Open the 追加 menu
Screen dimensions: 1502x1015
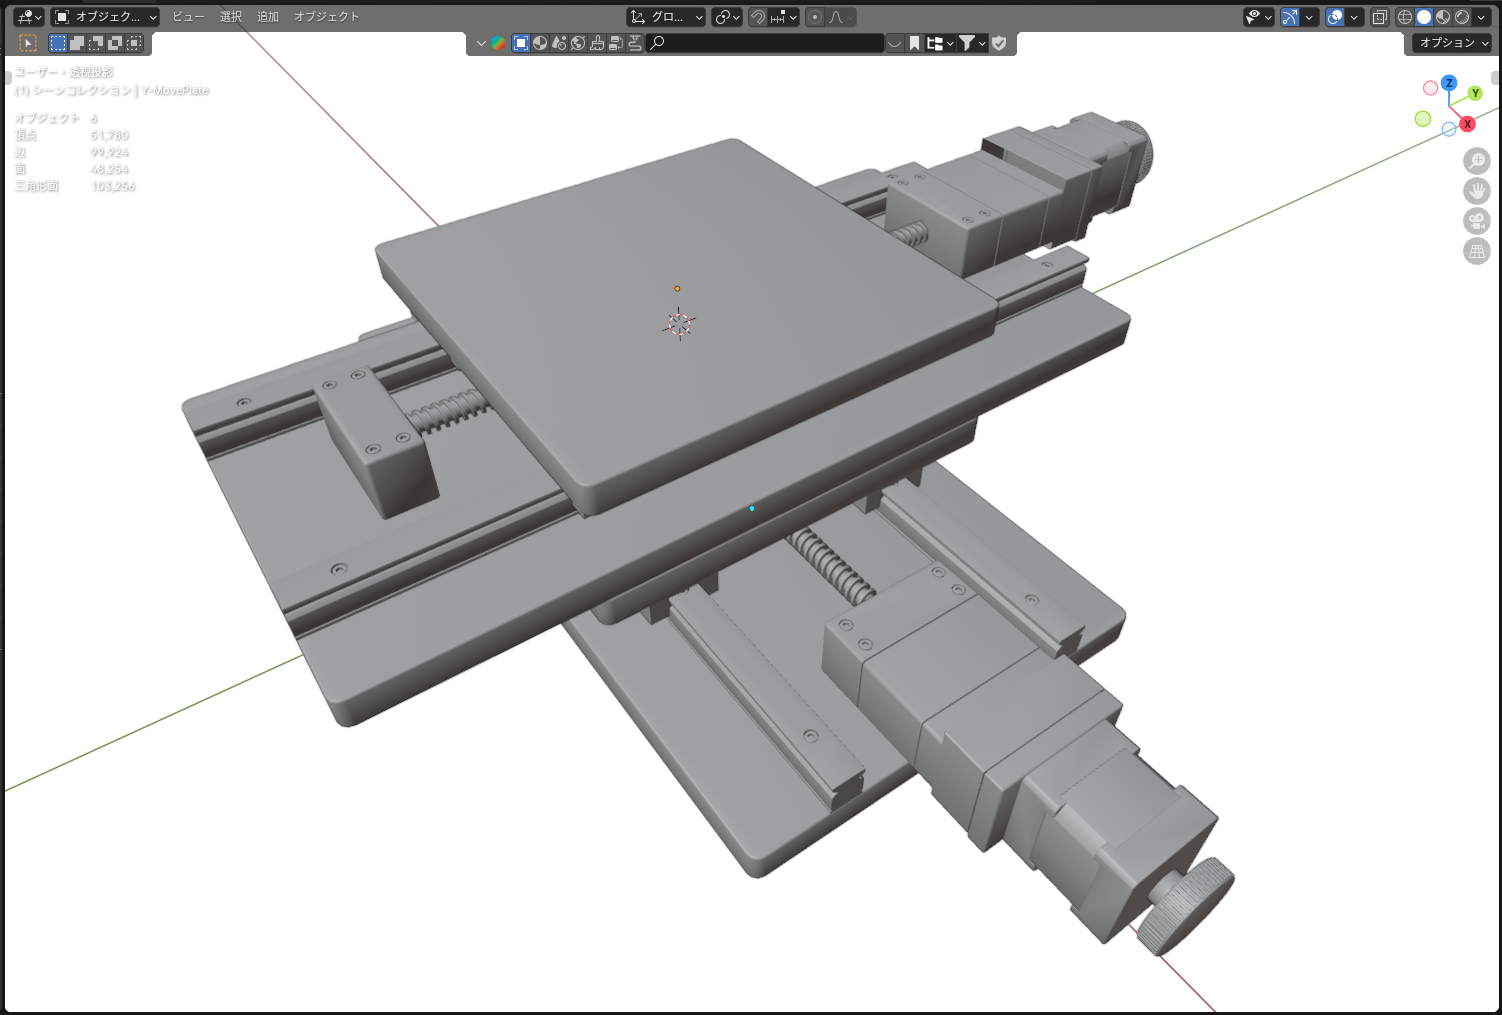(267, 17)
